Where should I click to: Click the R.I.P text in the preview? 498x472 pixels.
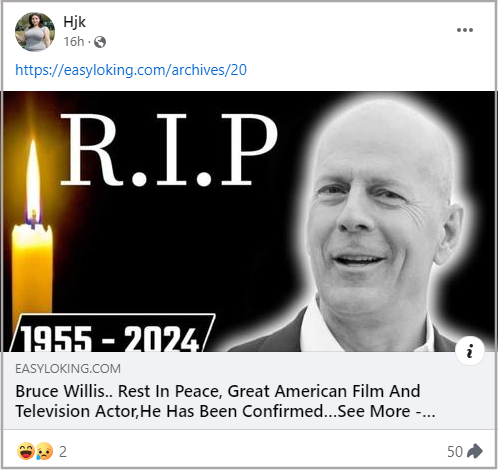point(169,150)
